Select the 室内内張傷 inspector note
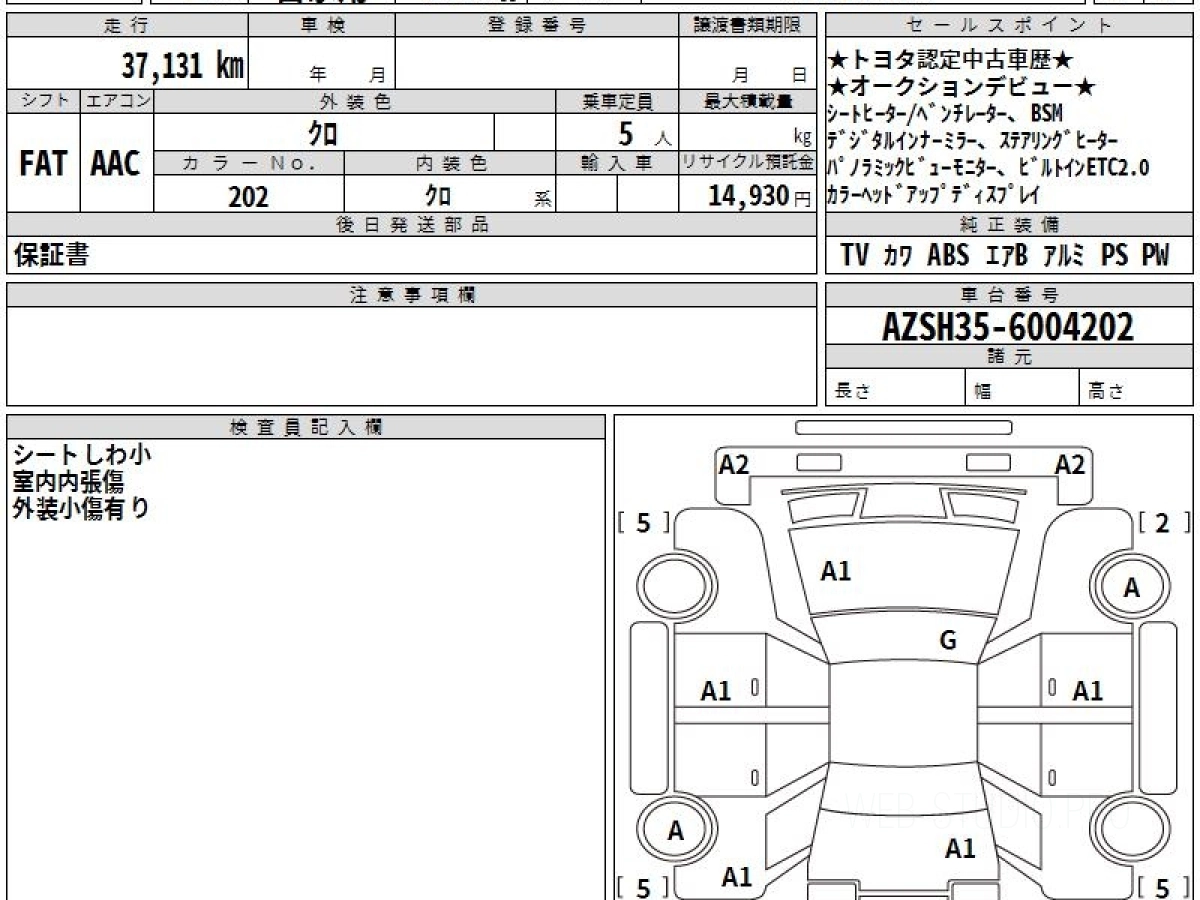 click(68, 482)
